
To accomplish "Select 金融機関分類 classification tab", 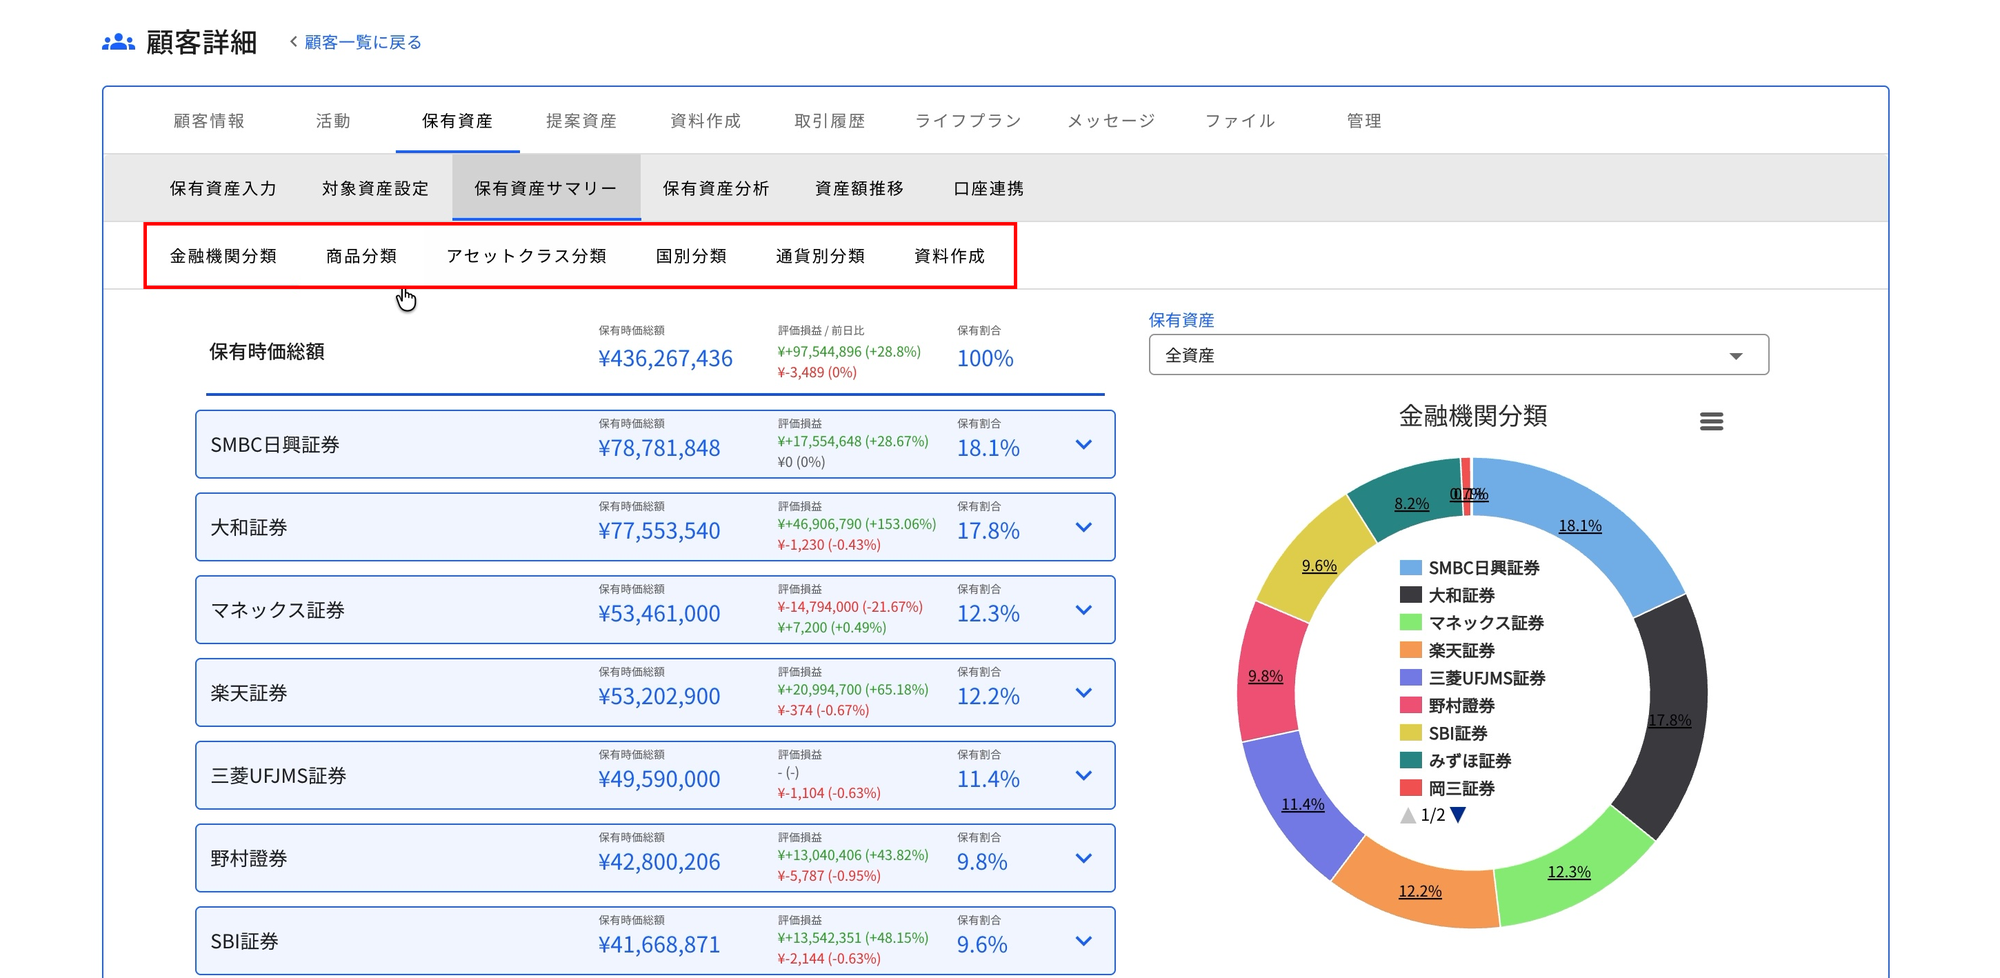I will [x=223, y=256].
